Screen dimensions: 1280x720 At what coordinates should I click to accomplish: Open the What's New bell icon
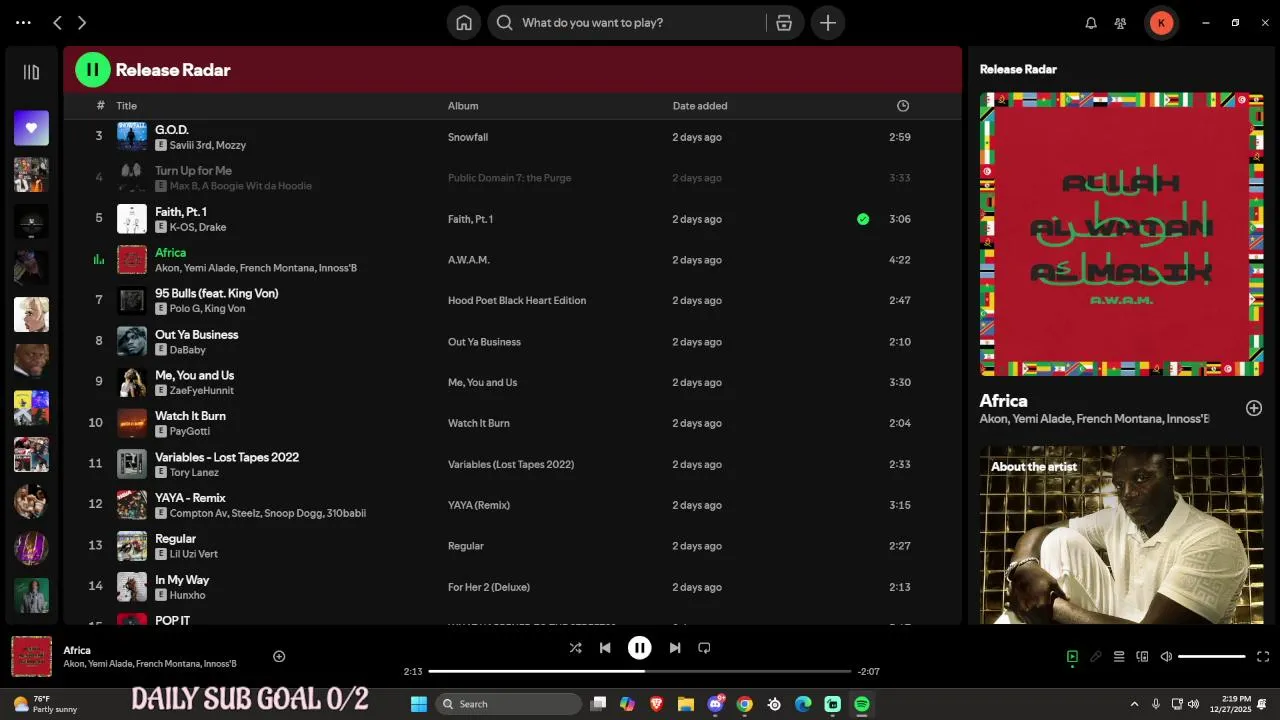click(x=1091, y=23)
